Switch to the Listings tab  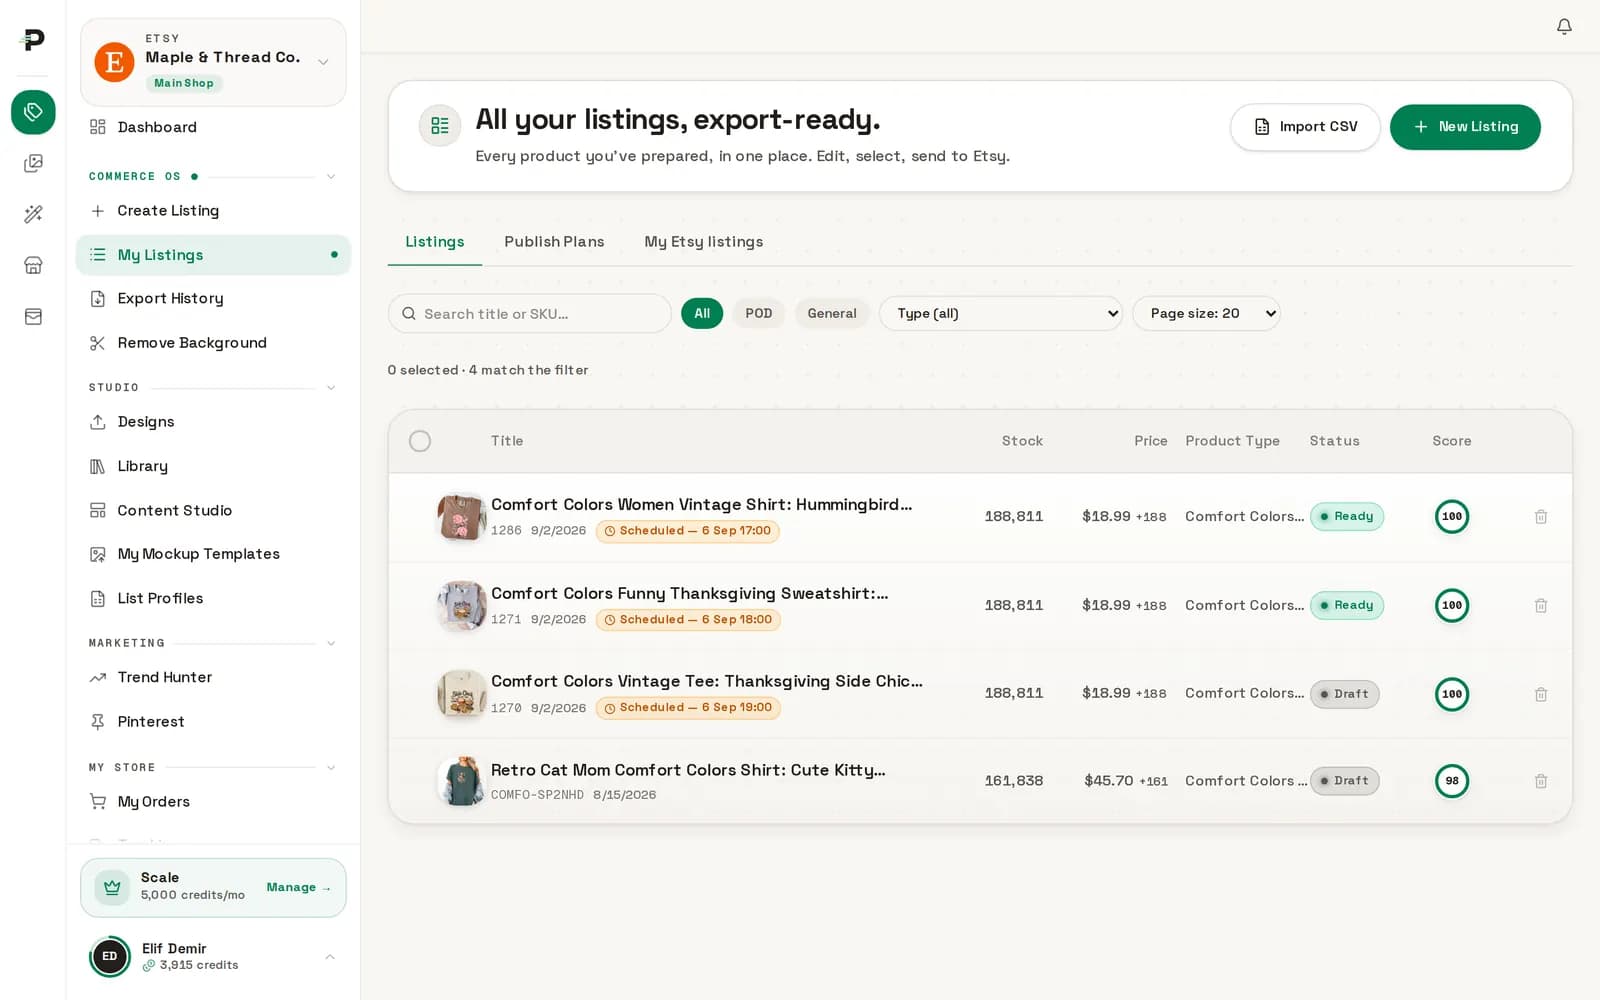point(435,242)
